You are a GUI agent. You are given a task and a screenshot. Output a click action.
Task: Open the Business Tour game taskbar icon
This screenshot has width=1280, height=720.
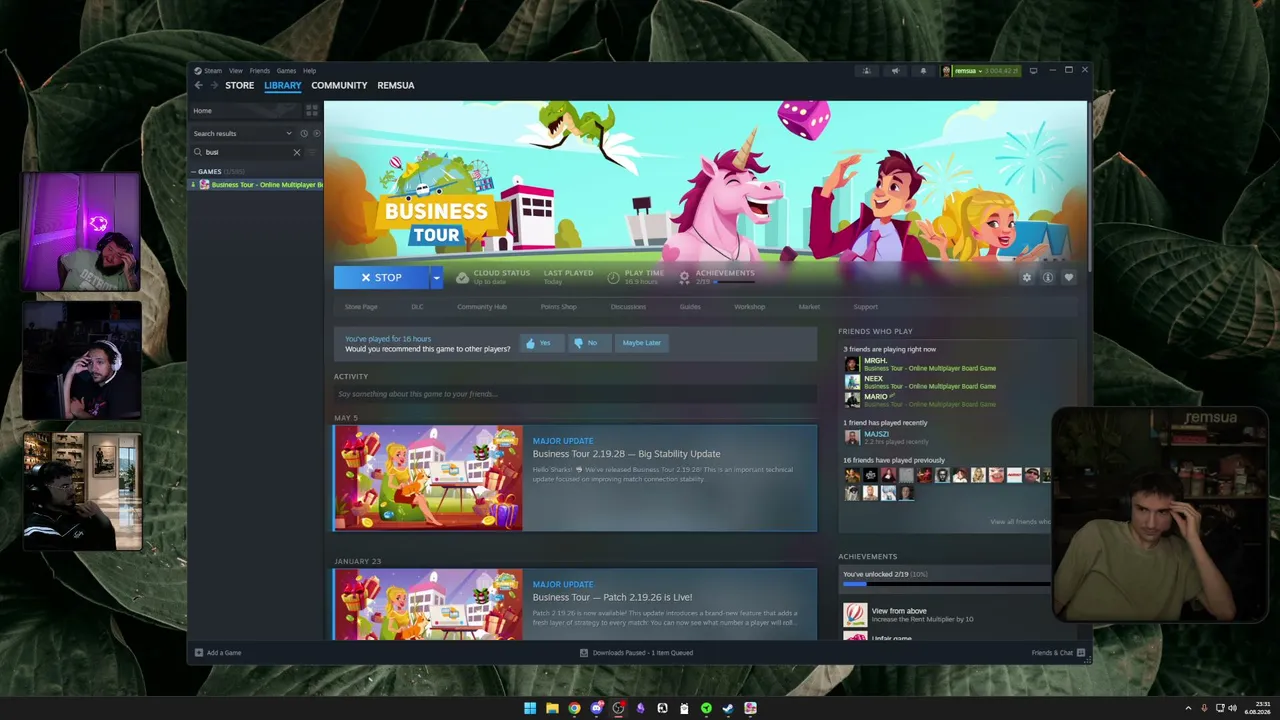click(x=750, y=708)
